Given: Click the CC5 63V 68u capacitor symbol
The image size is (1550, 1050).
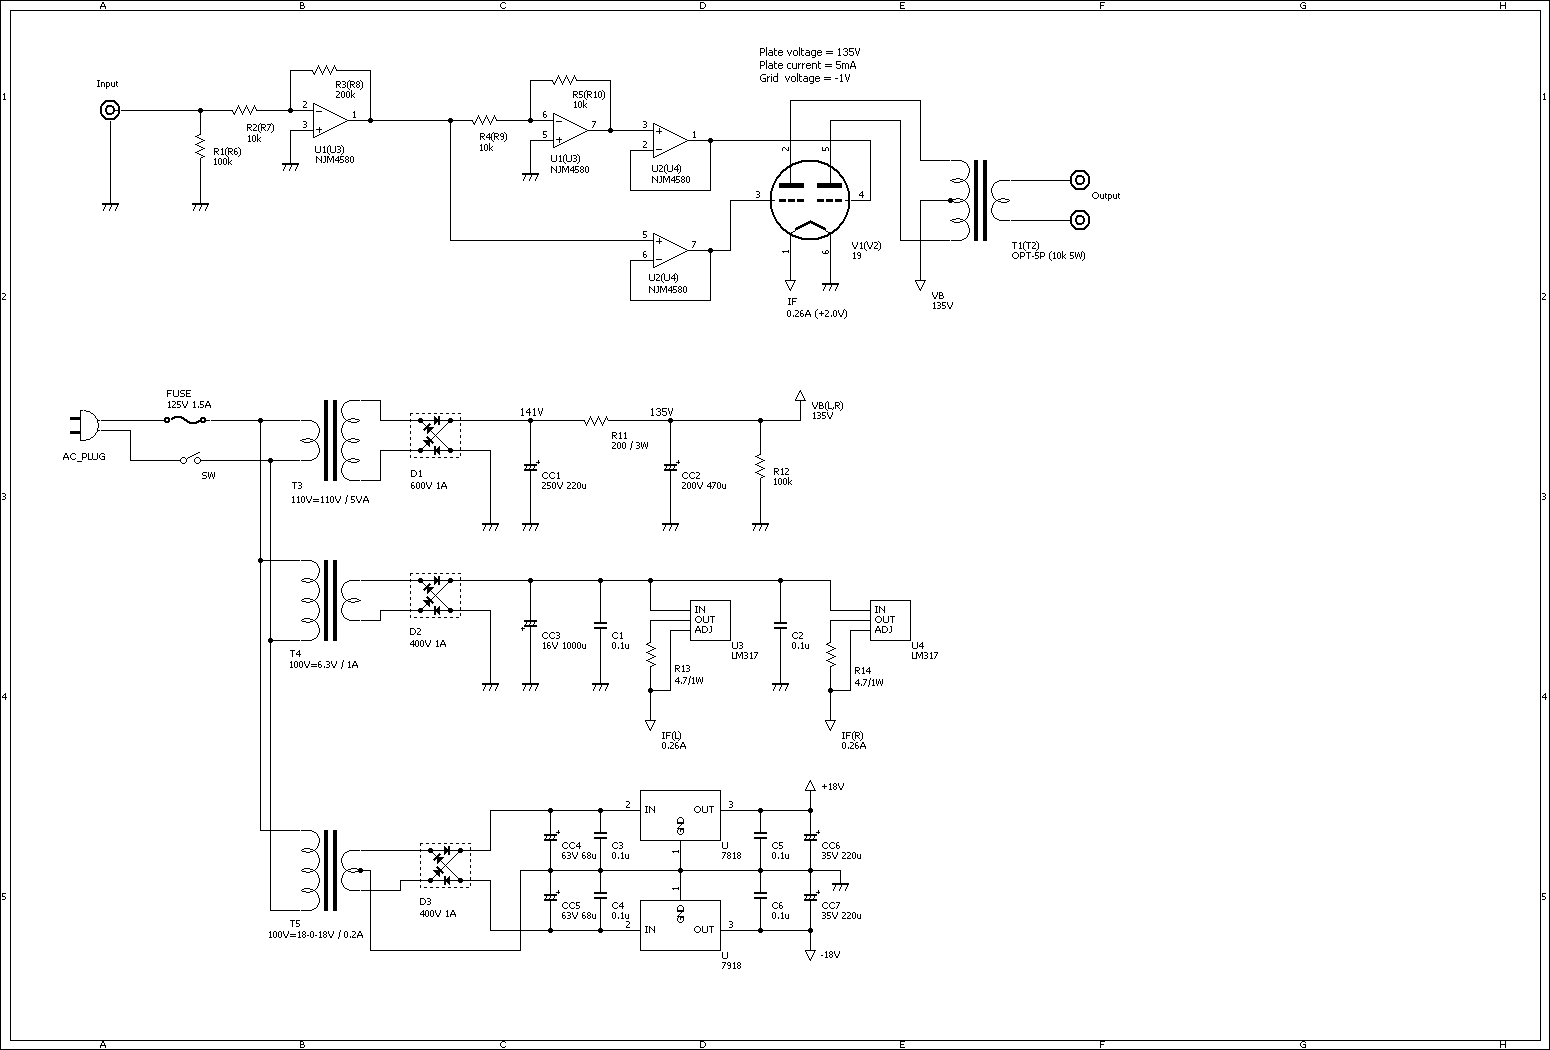Looking at the screenshot, I should [x=551, y=896].
